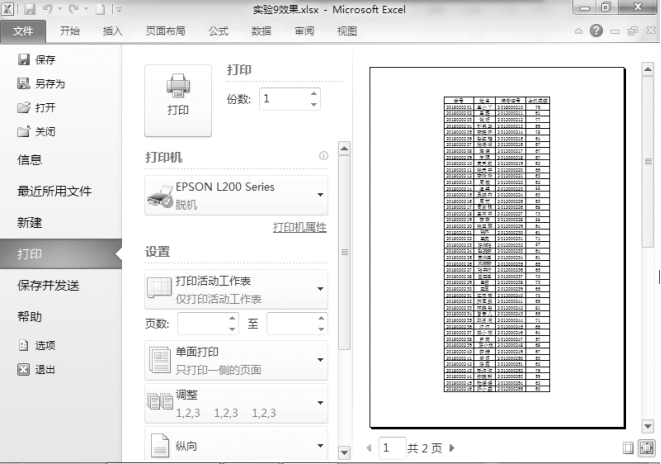Open the 调整 collation dropdown
Image resolution: width=661 pixels, height=464 pixels.
point(236,403)
